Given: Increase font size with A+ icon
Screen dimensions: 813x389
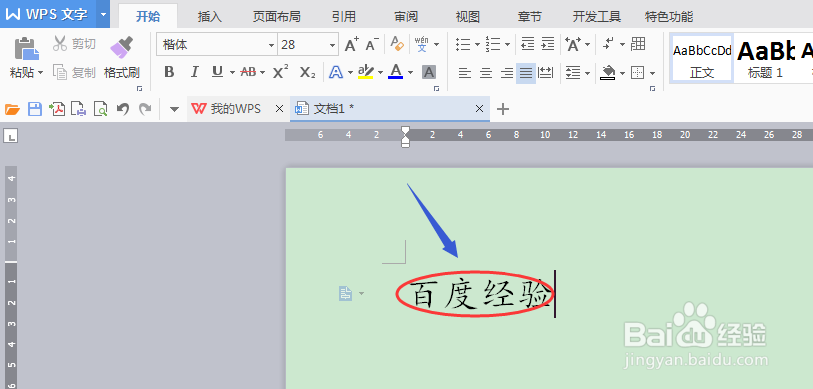Looking at the screenshot, I should (352, 45).
